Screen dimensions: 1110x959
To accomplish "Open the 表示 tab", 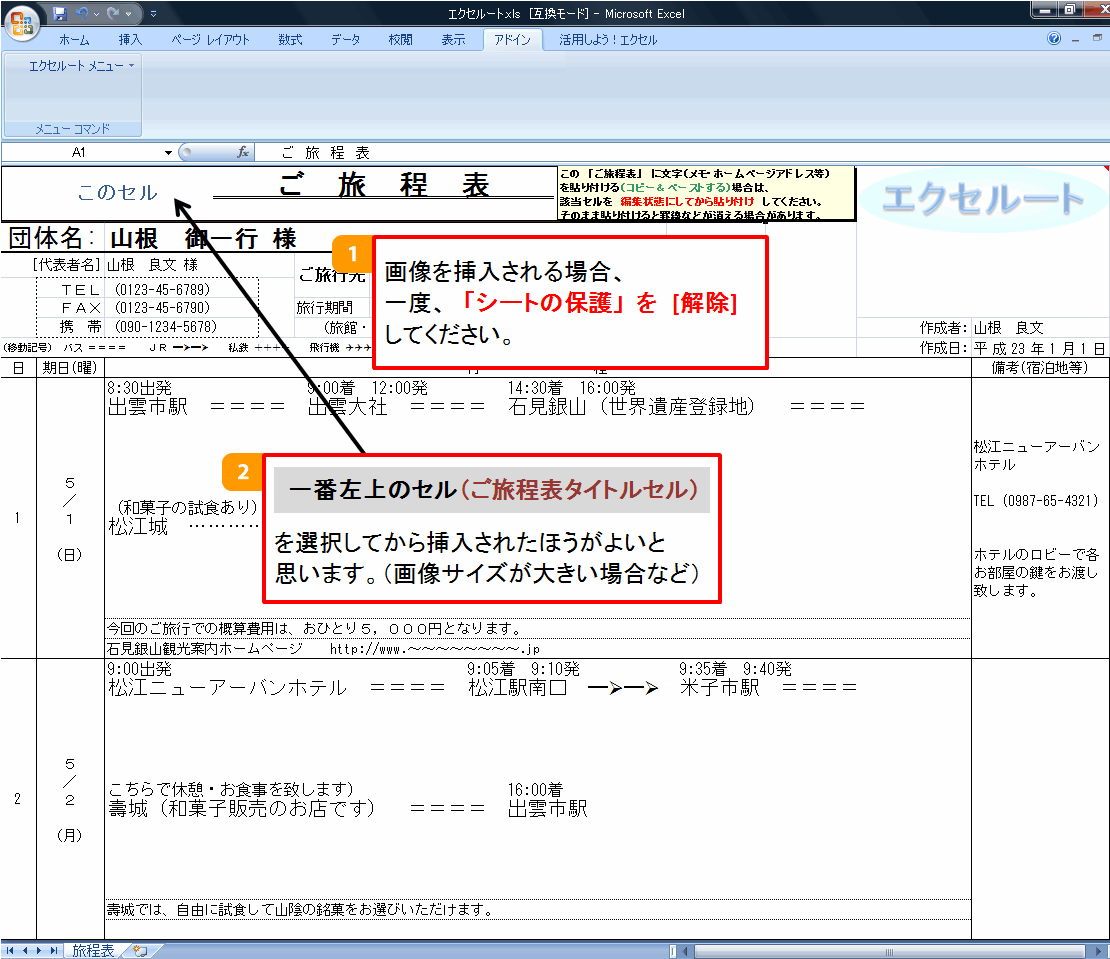I will [x=454, y=40].
